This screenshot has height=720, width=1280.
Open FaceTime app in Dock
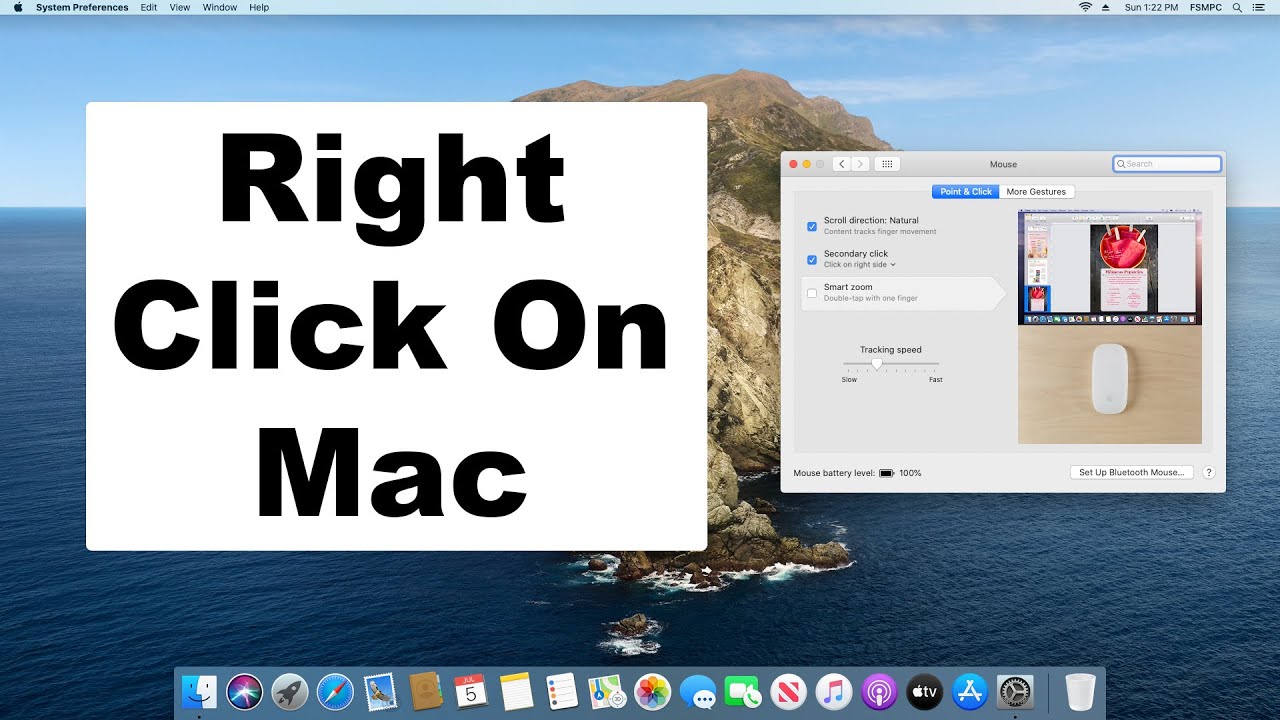(743, 691)
